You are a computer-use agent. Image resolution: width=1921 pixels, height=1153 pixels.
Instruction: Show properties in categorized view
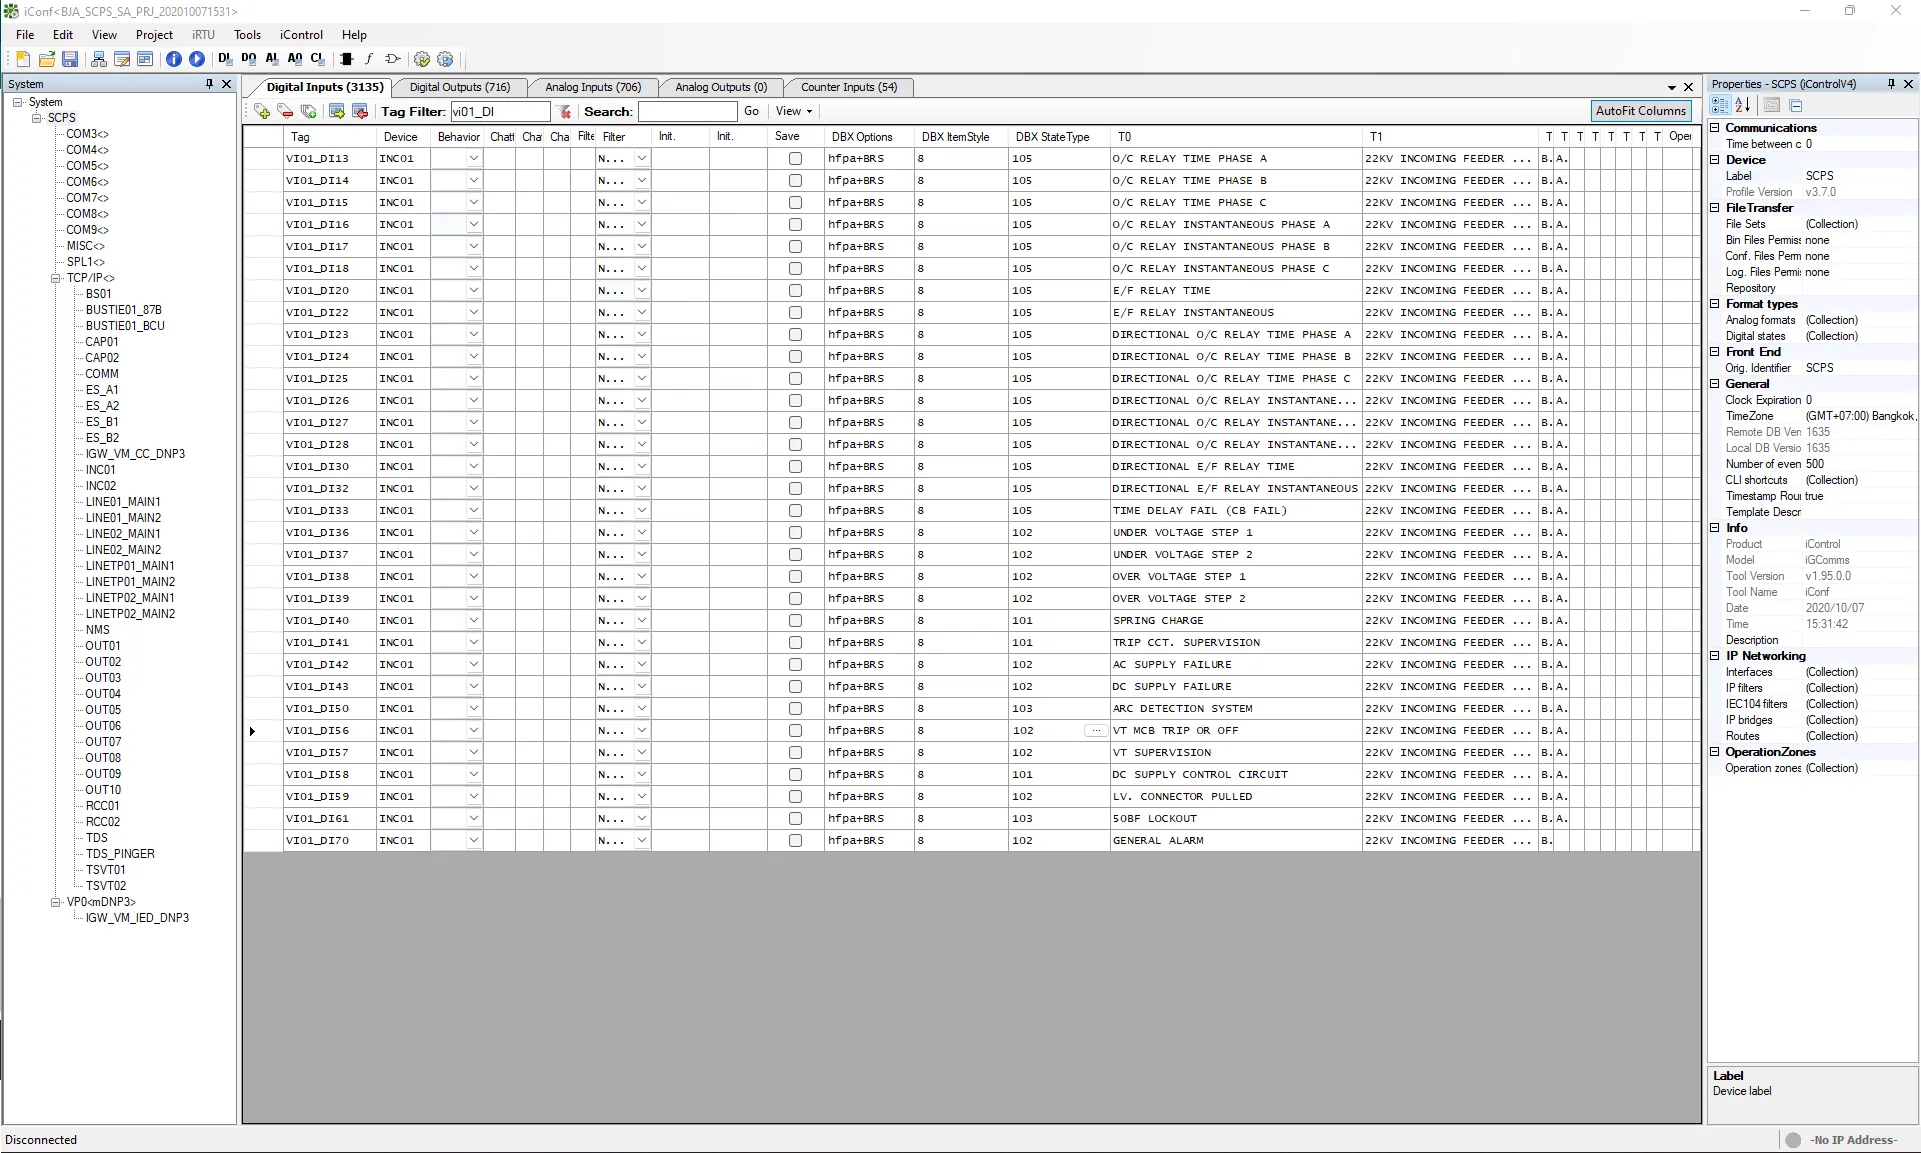1720,105
